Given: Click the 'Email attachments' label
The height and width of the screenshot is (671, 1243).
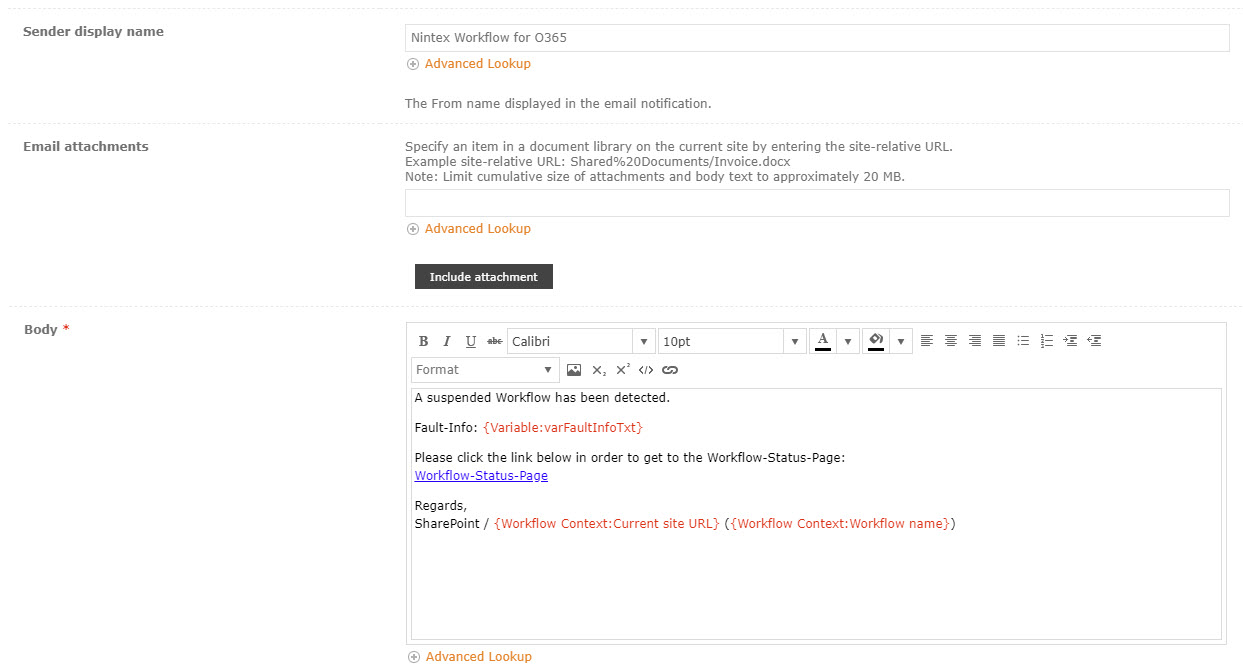Looking at the screenshot, I should pos(86,147).
